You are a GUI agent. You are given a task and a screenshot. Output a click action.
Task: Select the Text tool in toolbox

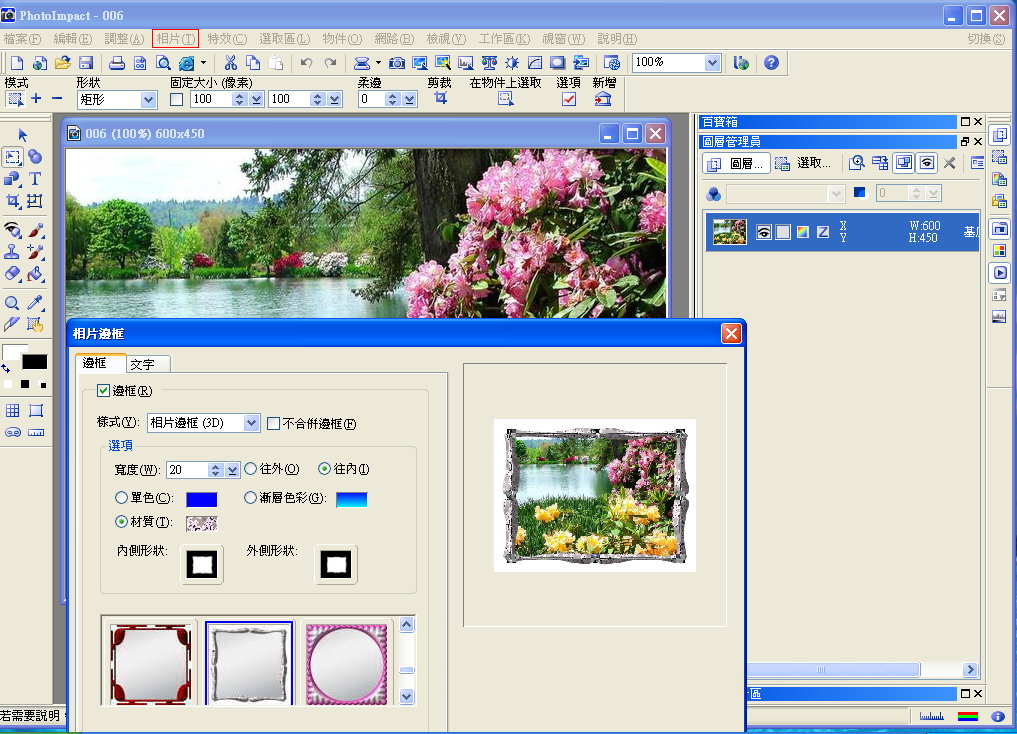(x=35, y=179)
